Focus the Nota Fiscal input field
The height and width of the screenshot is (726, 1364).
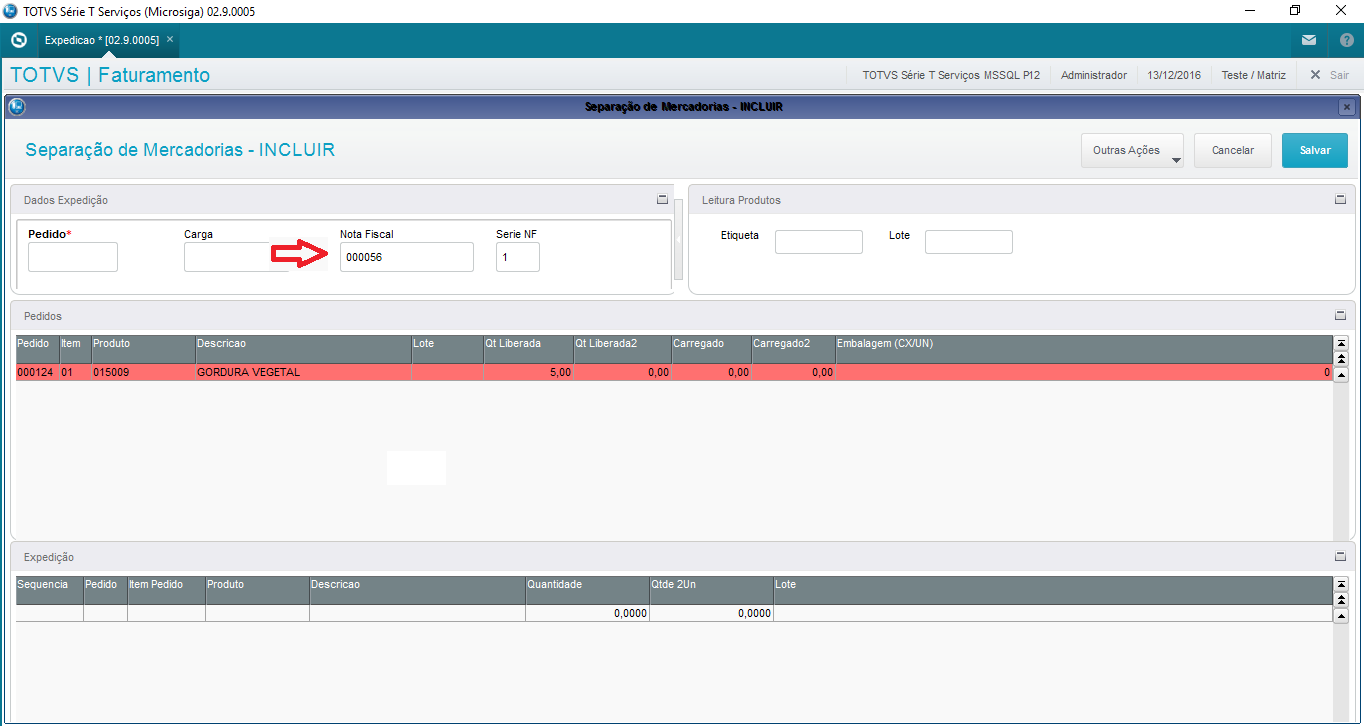click(x=406, y=257)
